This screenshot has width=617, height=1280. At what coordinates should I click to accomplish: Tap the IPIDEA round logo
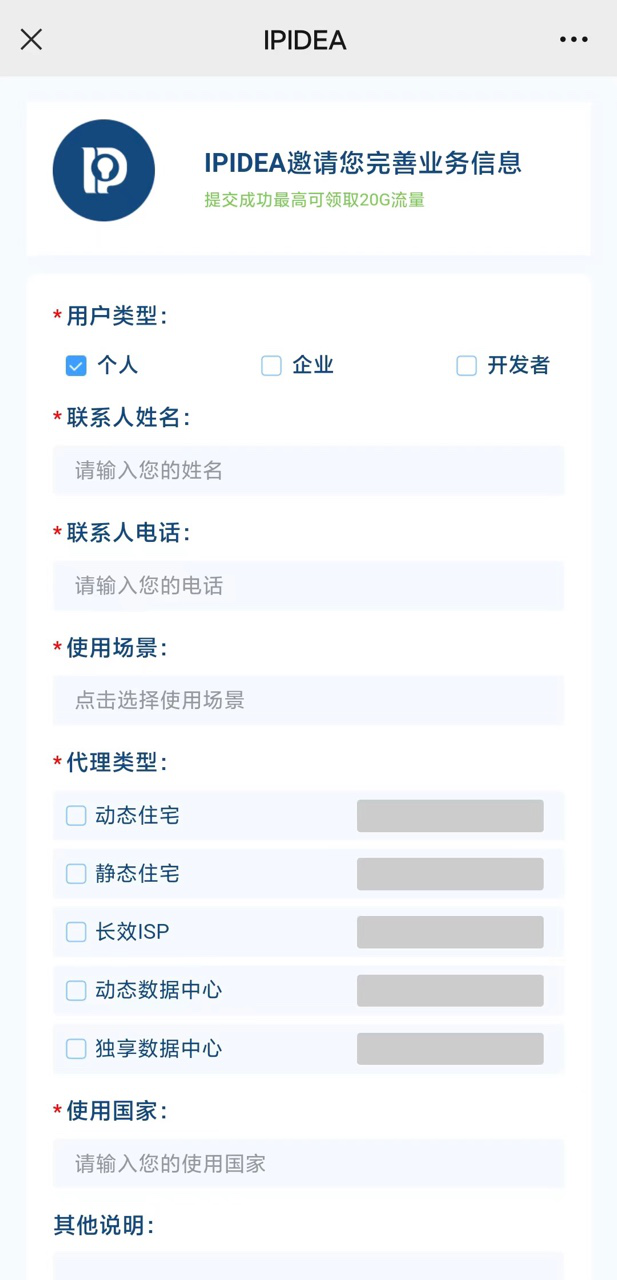[104, 170]
